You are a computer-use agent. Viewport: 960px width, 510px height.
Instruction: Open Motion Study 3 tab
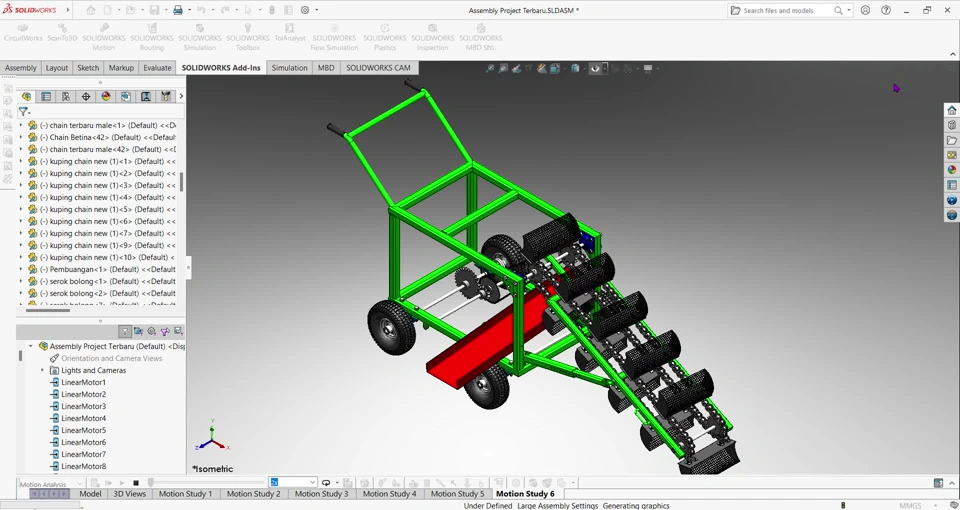(x=321, y=493)
